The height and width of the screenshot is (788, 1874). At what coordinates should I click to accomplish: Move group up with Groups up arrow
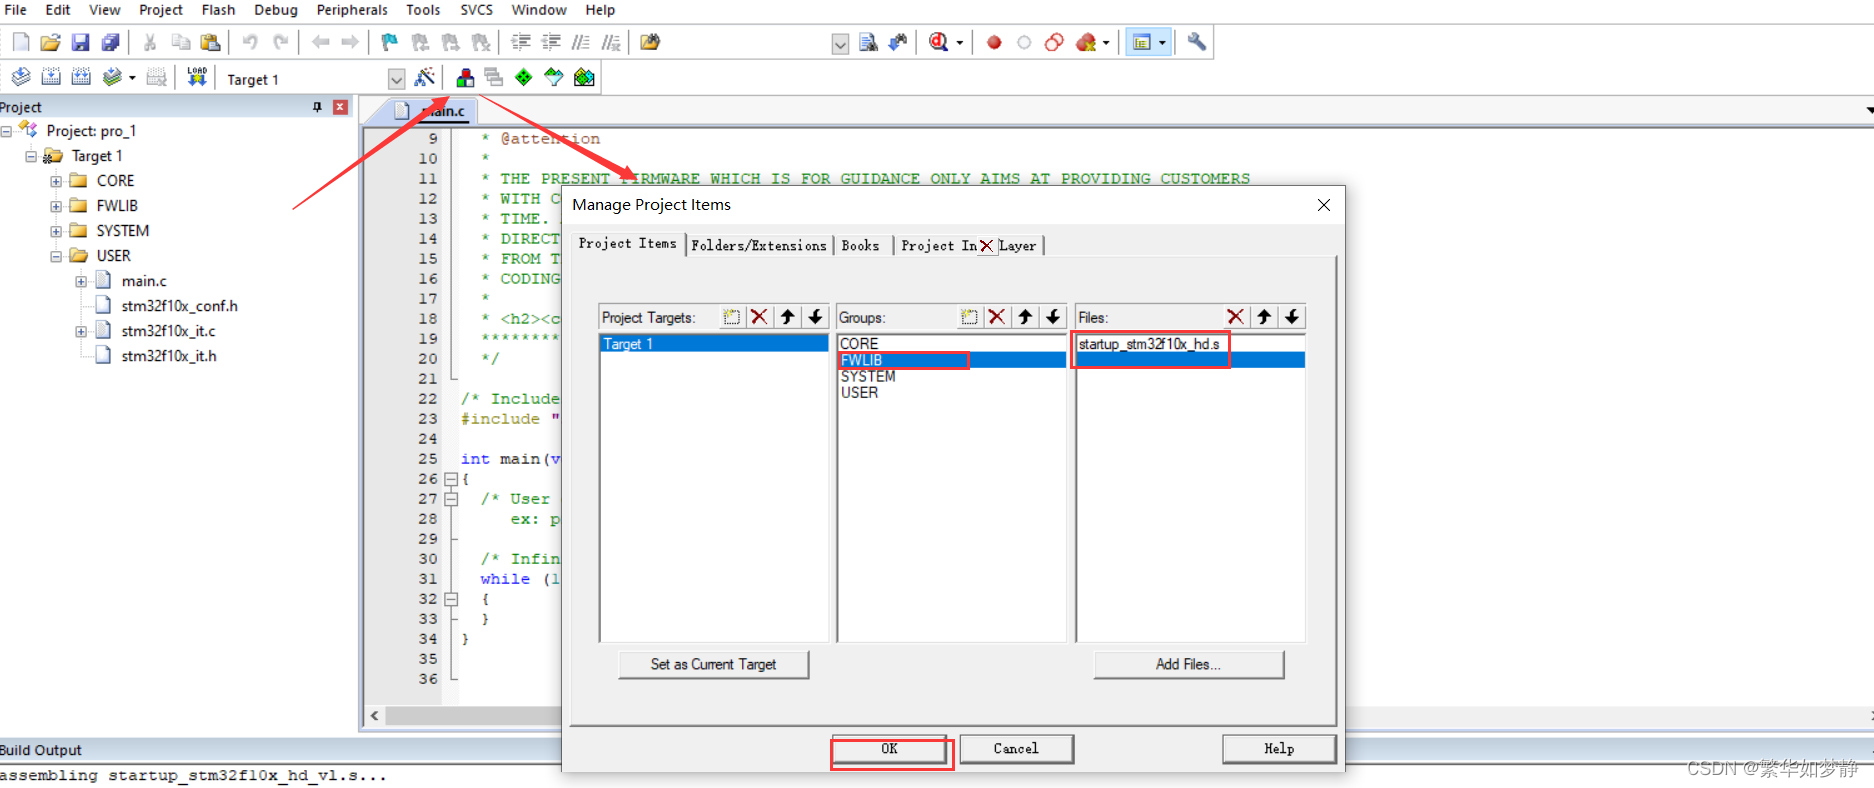click(1025, 317)
